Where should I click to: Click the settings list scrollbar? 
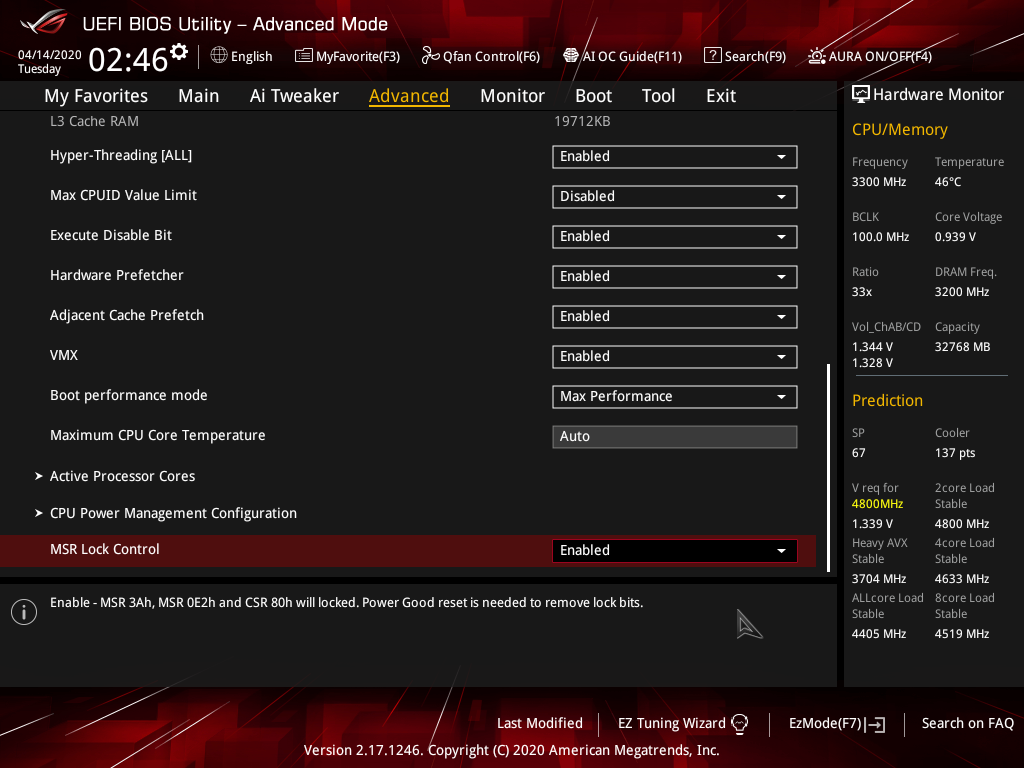[829, 468]
